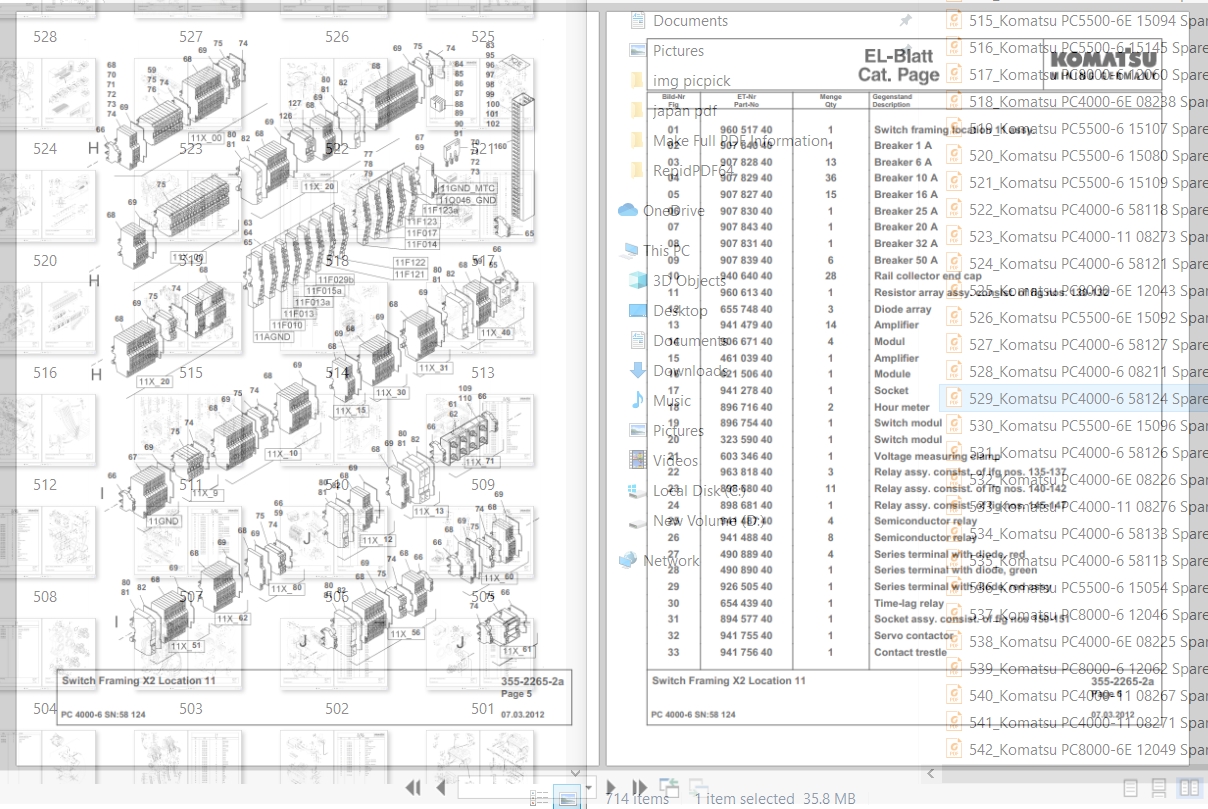Image resolution: width=1208 pixels, height=809 pixels.
Task: Open the japan pdf folder
Action: pyautogui.click(x=685, y=110)
